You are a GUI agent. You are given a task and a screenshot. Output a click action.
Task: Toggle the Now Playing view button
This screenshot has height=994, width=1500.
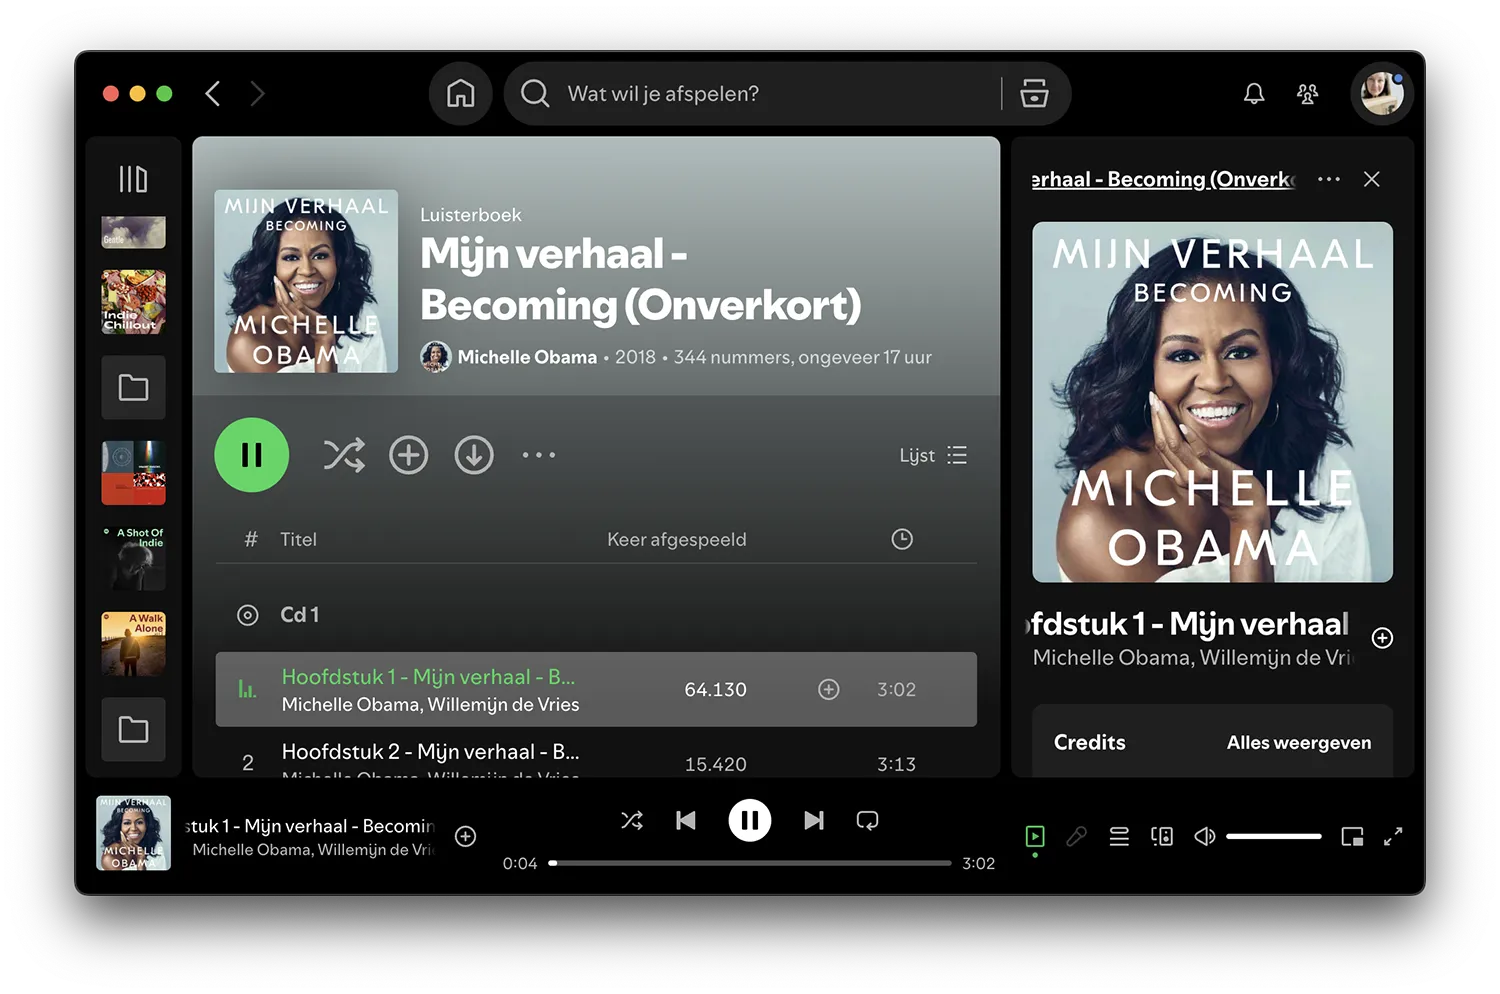pos(1035,836)
